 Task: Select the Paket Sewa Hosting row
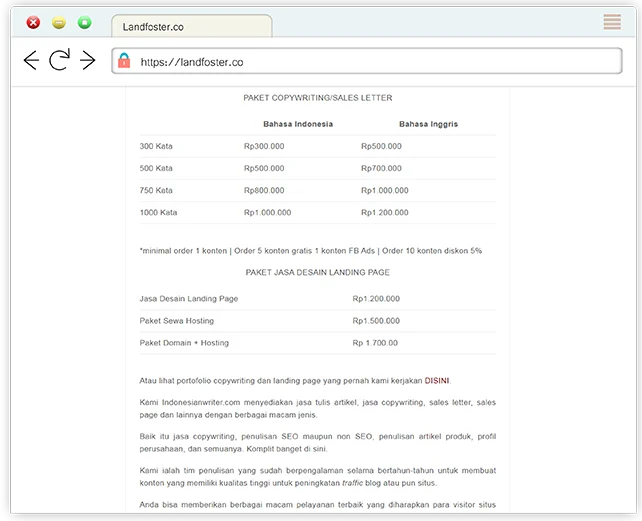177,320
